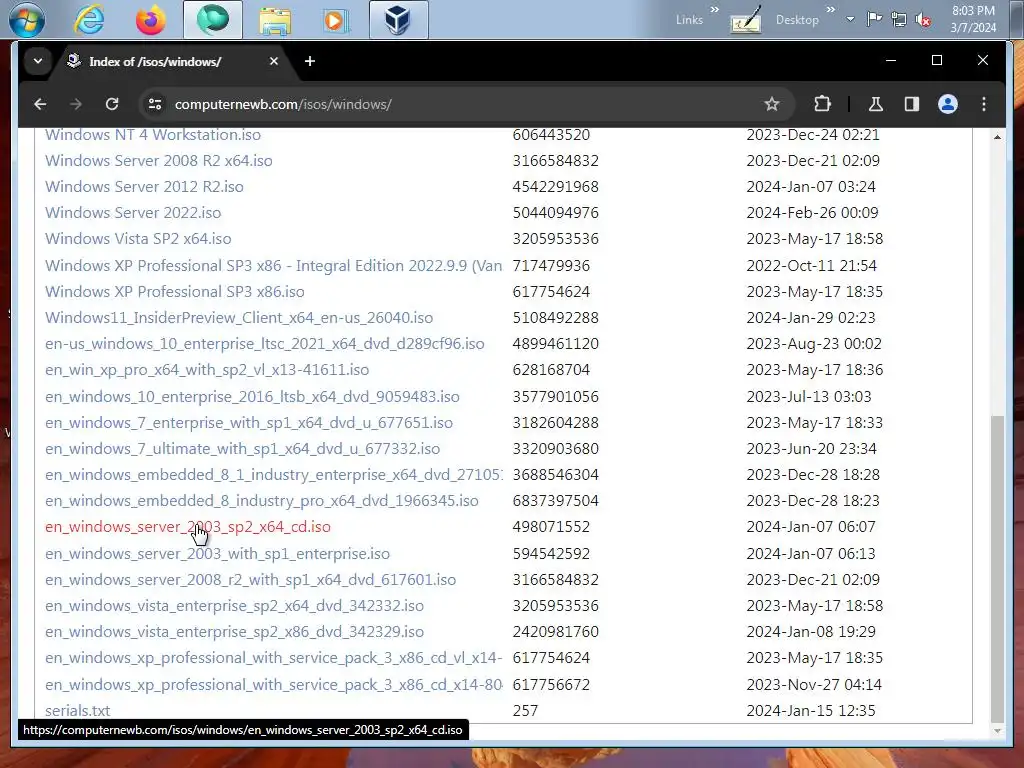
Task: Open Windows Server 2022.iso link
Action: [133, 213]
